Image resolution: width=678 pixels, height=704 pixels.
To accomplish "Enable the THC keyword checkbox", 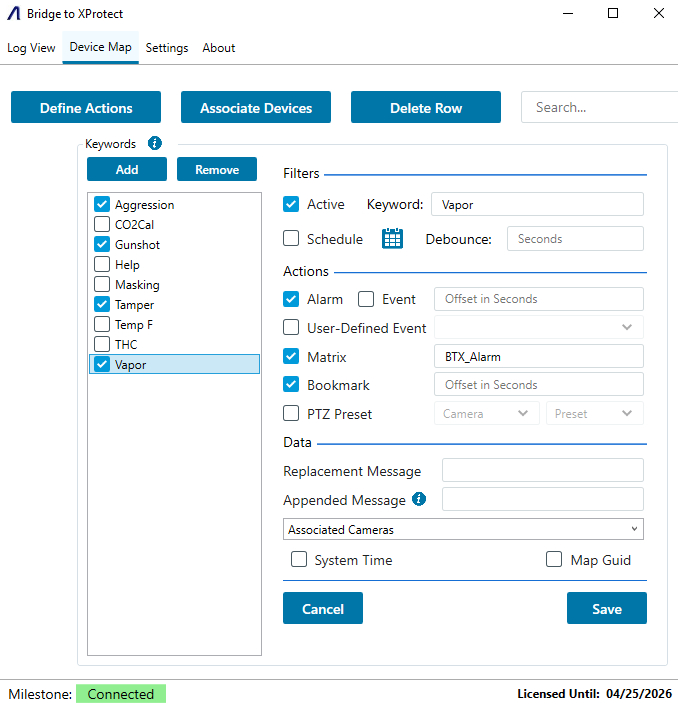I will [x=102, y=344].
